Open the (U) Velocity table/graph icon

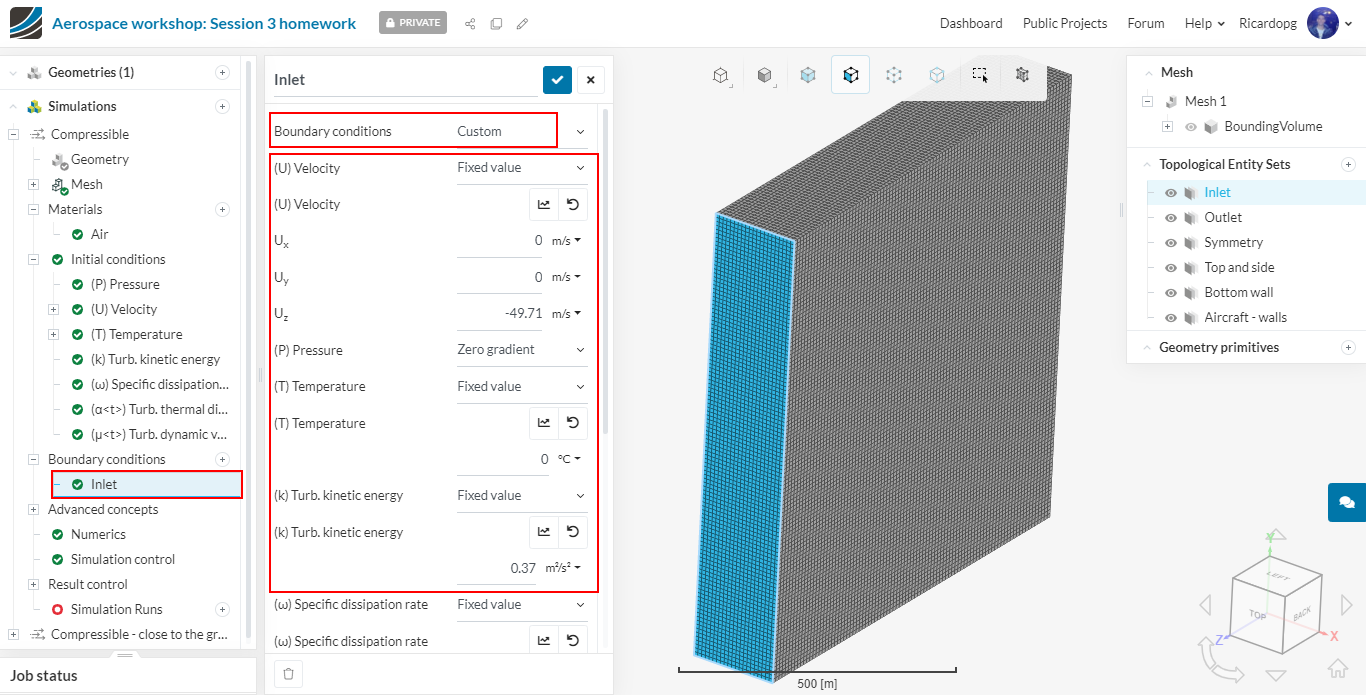pyautogui.click(x=544, y=204)
